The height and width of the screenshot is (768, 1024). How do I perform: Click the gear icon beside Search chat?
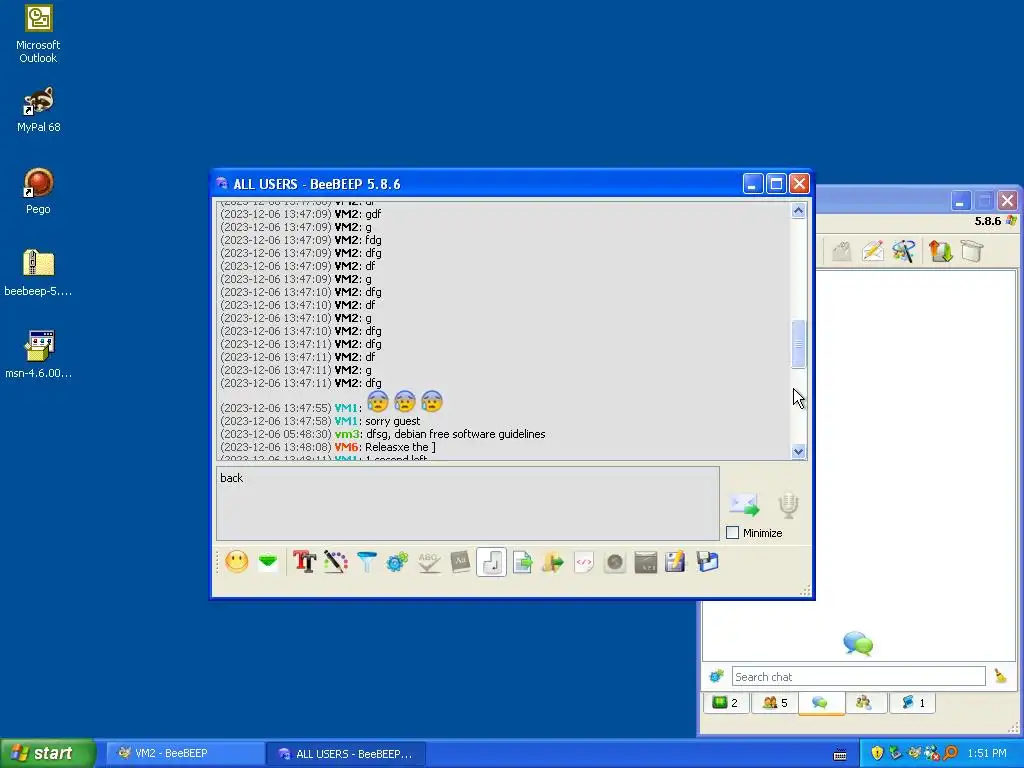point(716,677)
